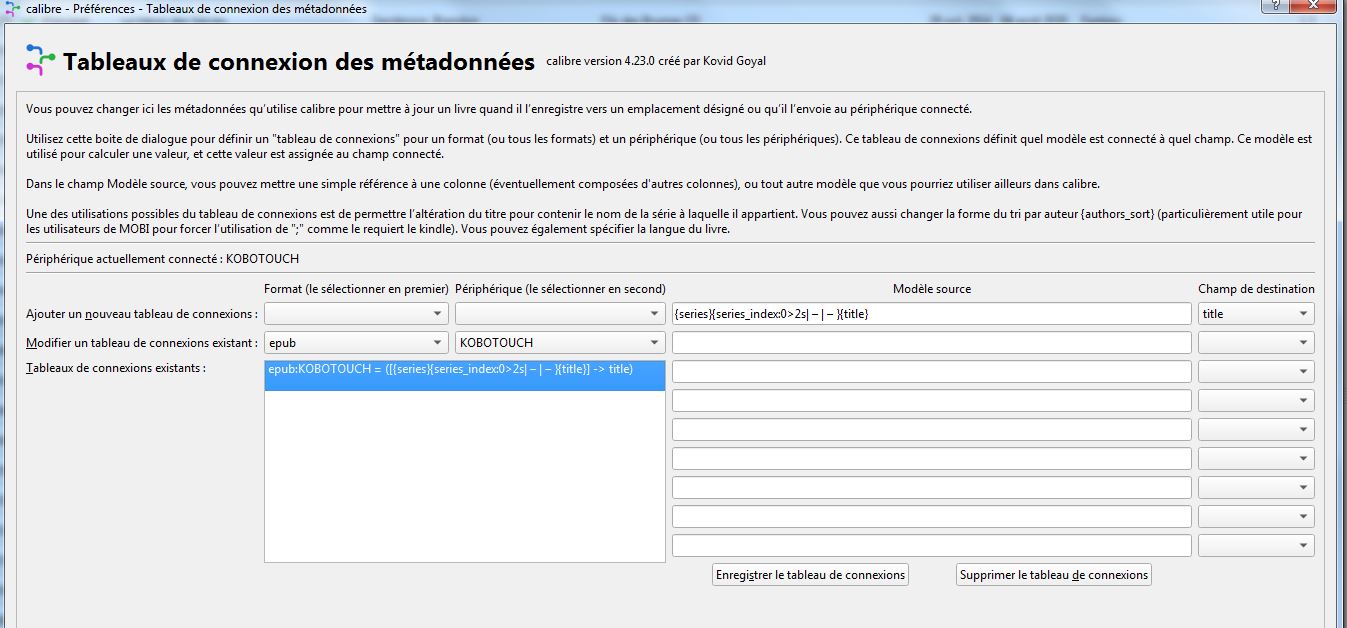Click the 'Format (le sélectionner en premier)' header
The image size is (1347, 628).
[x=356, y=289]
